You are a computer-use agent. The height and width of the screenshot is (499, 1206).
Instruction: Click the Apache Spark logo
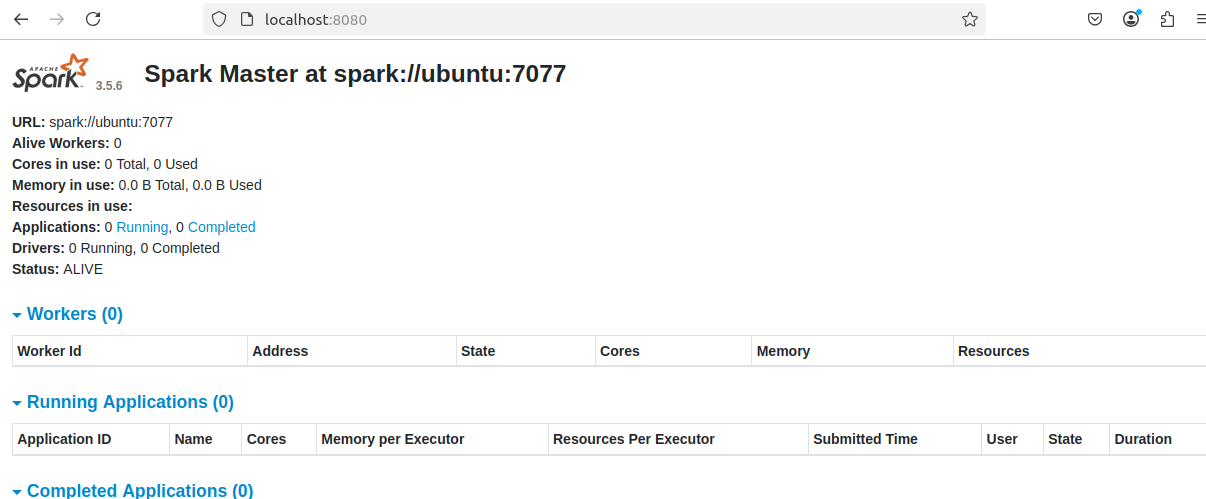pyautogui.click(x=50, y=73)
